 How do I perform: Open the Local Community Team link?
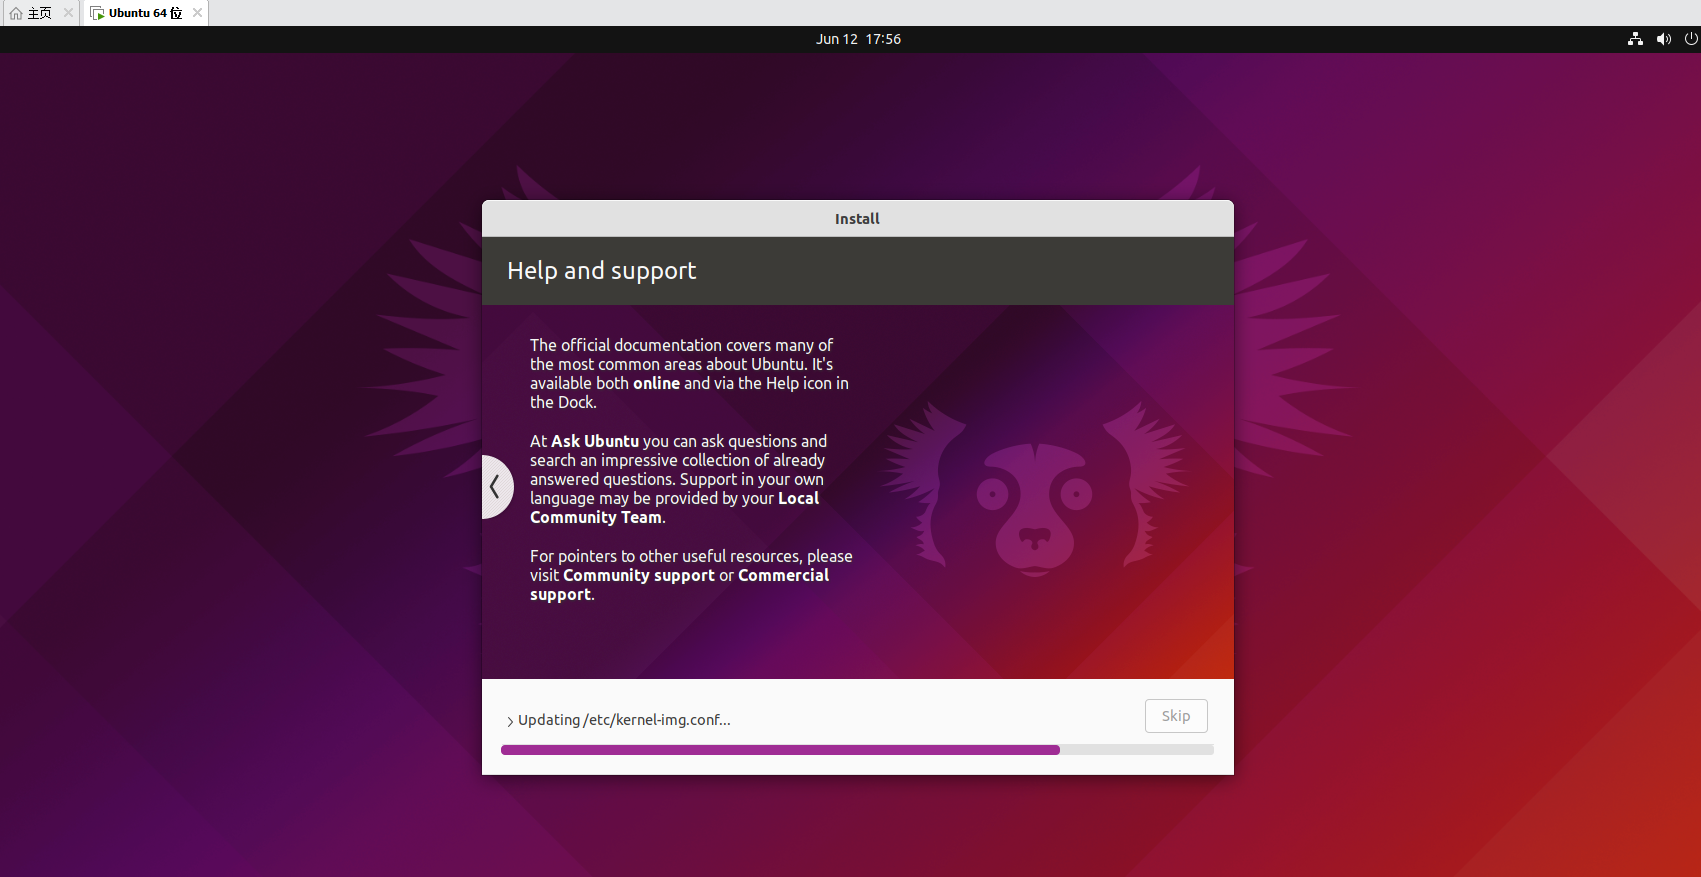pos(674,508)
